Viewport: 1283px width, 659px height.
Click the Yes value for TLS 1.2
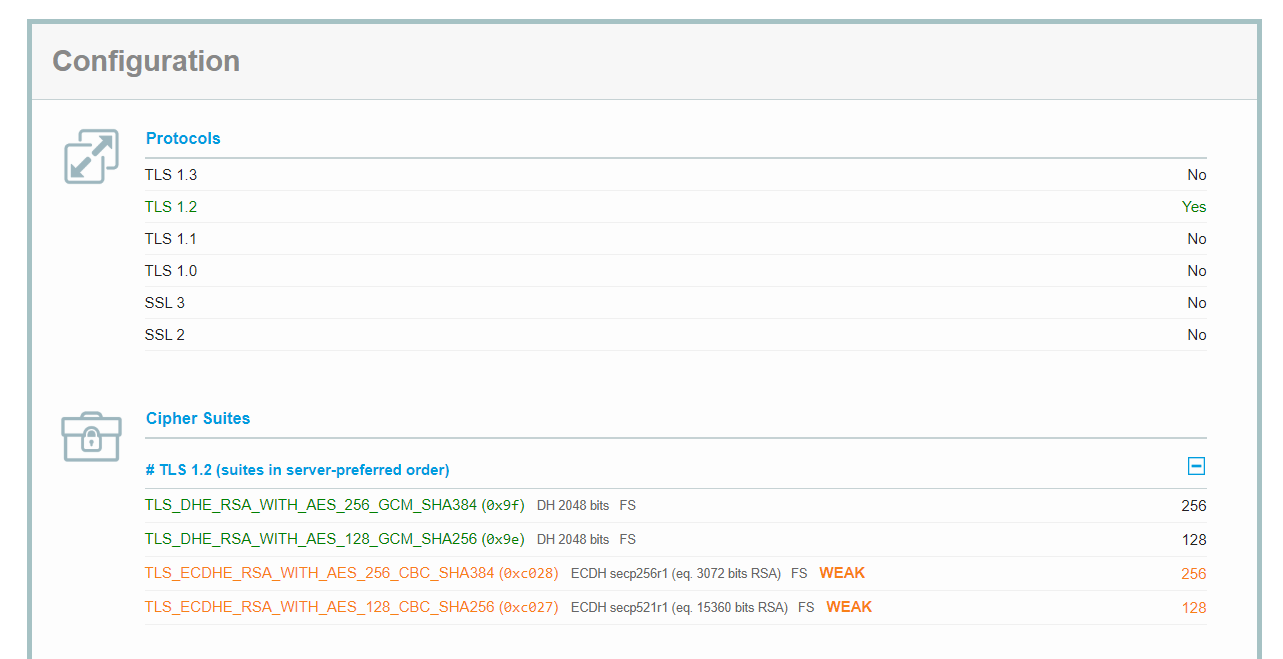click(x=1194, y=207)
